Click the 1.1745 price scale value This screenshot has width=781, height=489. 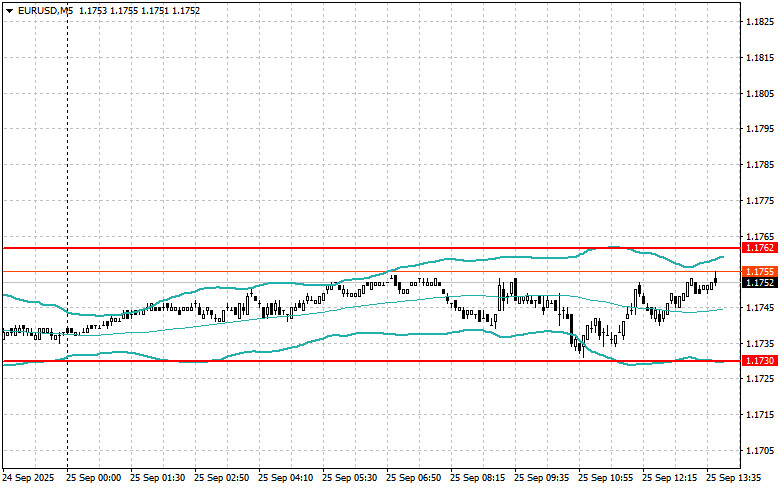[x=760, y=308]
